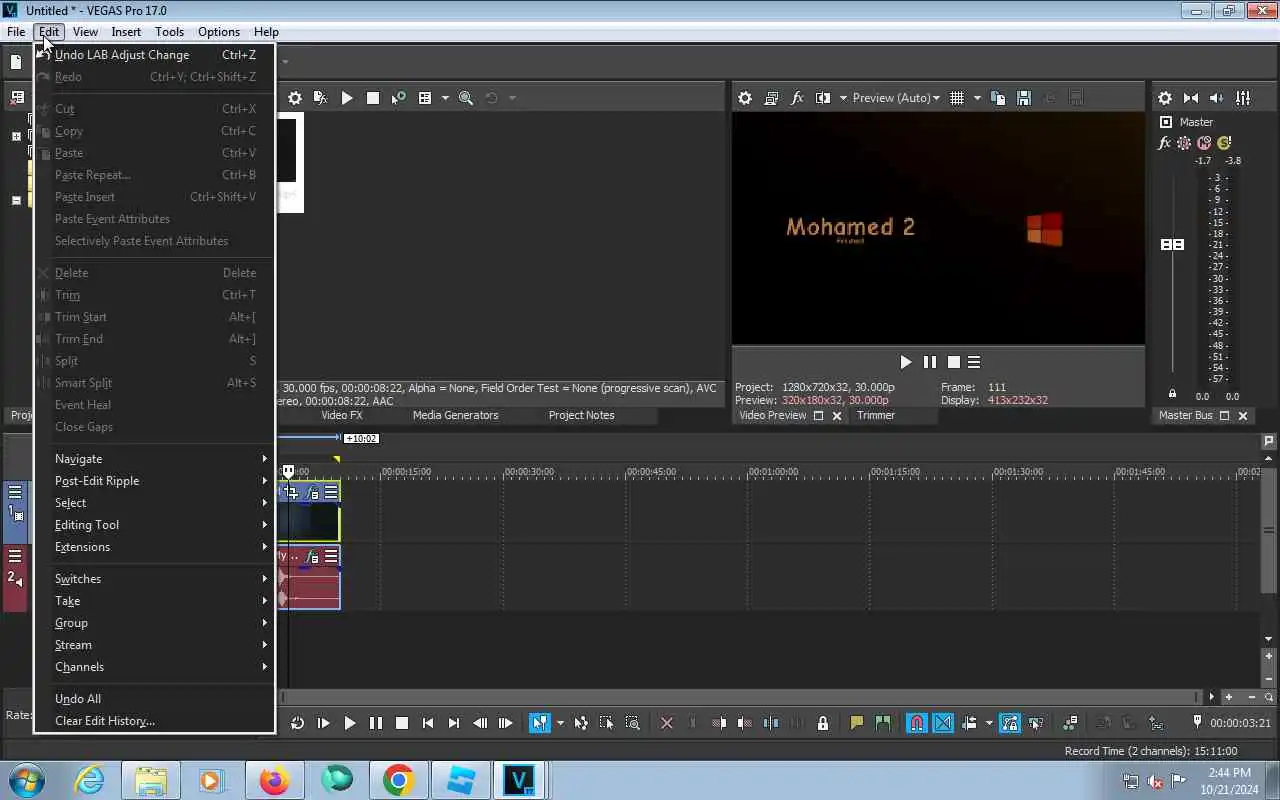Insert a region with the green icon
Screen dimensions: 1280x800
pyautogui.click(x=882, y=723)
